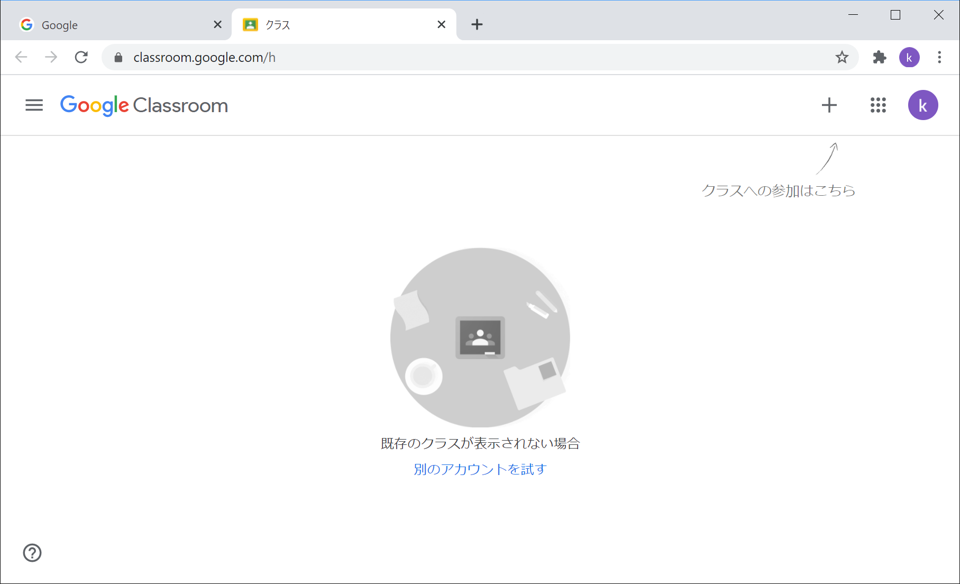Open a new browser tab

point(477,24)
